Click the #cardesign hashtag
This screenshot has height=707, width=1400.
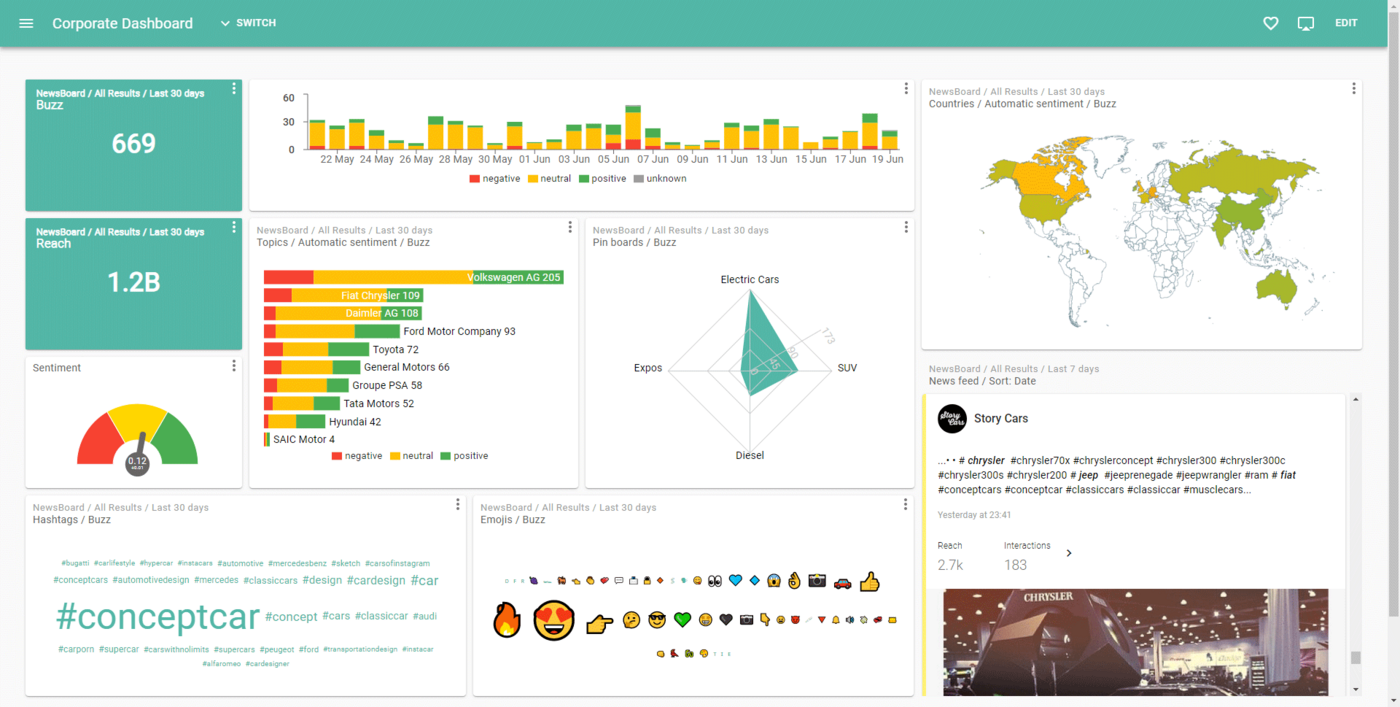click(x=376, y=580)
